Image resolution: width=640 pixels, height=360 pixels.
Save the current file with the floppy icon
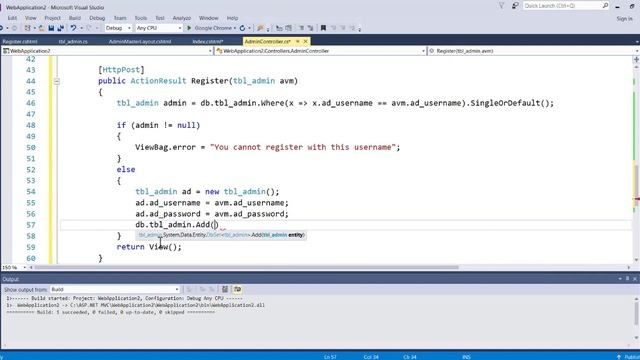[51, 28]
